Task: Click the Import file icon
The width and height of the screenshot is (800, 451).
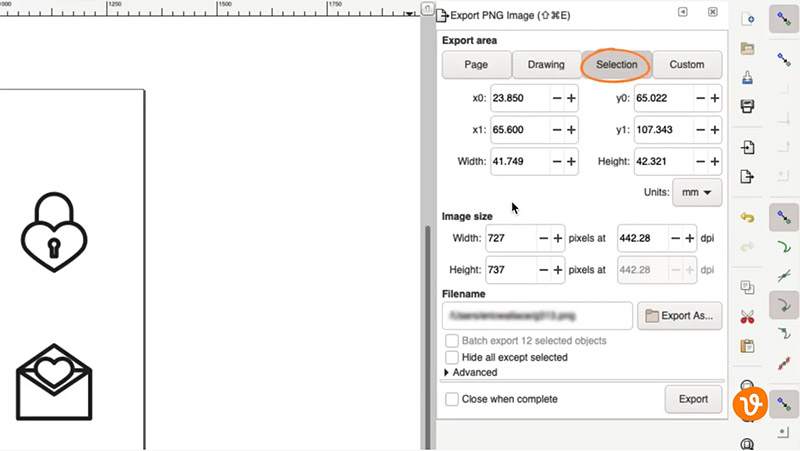Action: 747,148
